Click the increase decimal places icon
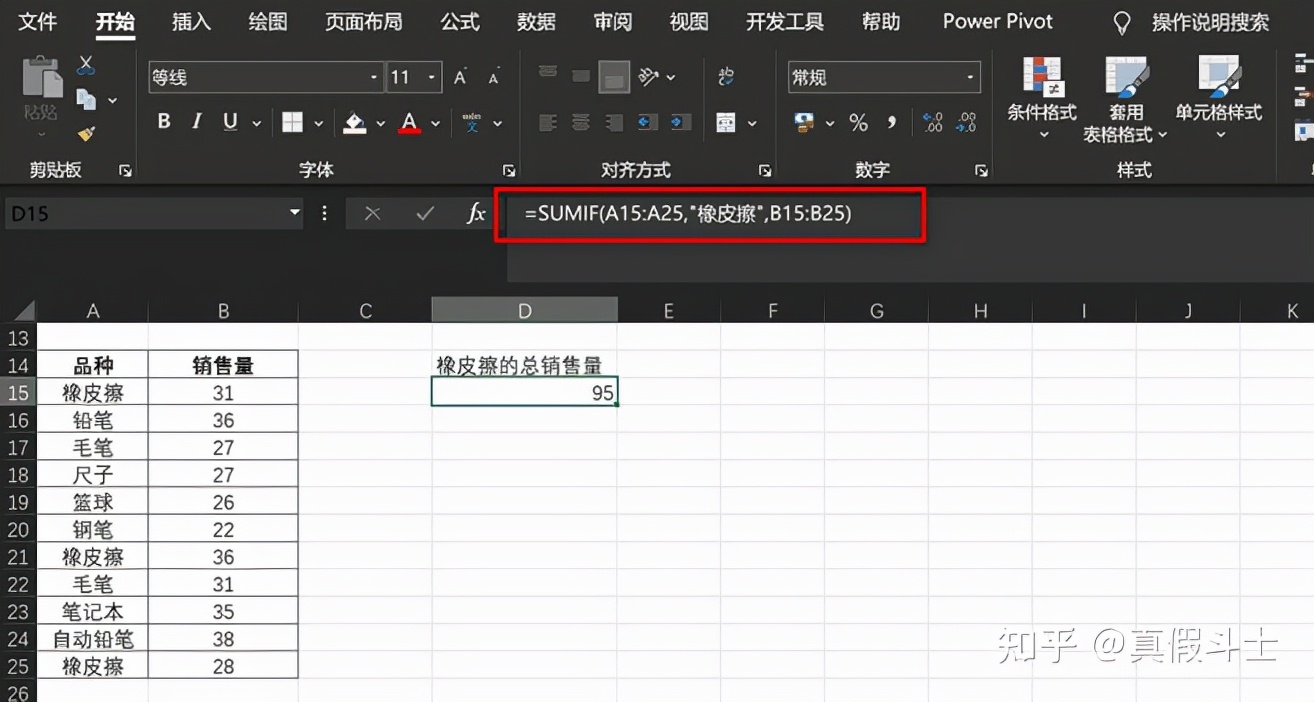Viewport: 1314px width, 702px height. pos(932,122)
